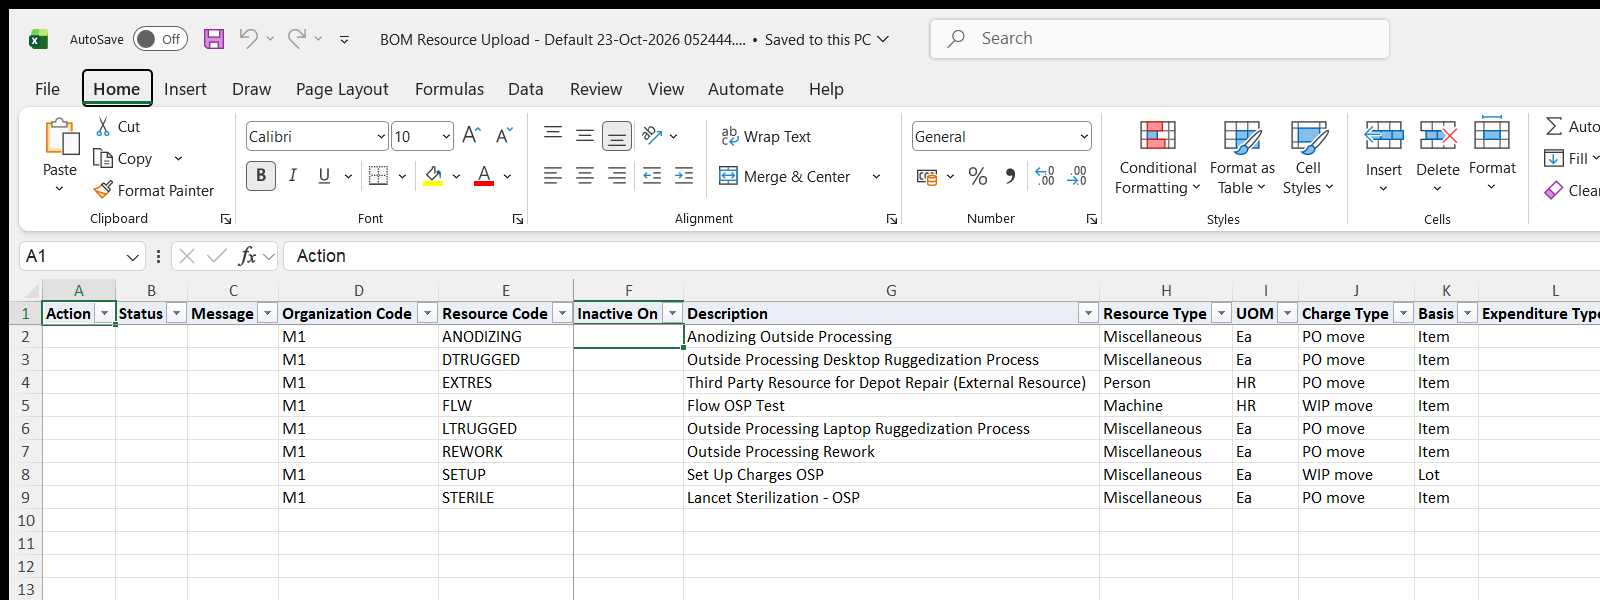Open the font name Calibri dropdown
This screenshot has height=600, width=1600.
pos(381,137)
